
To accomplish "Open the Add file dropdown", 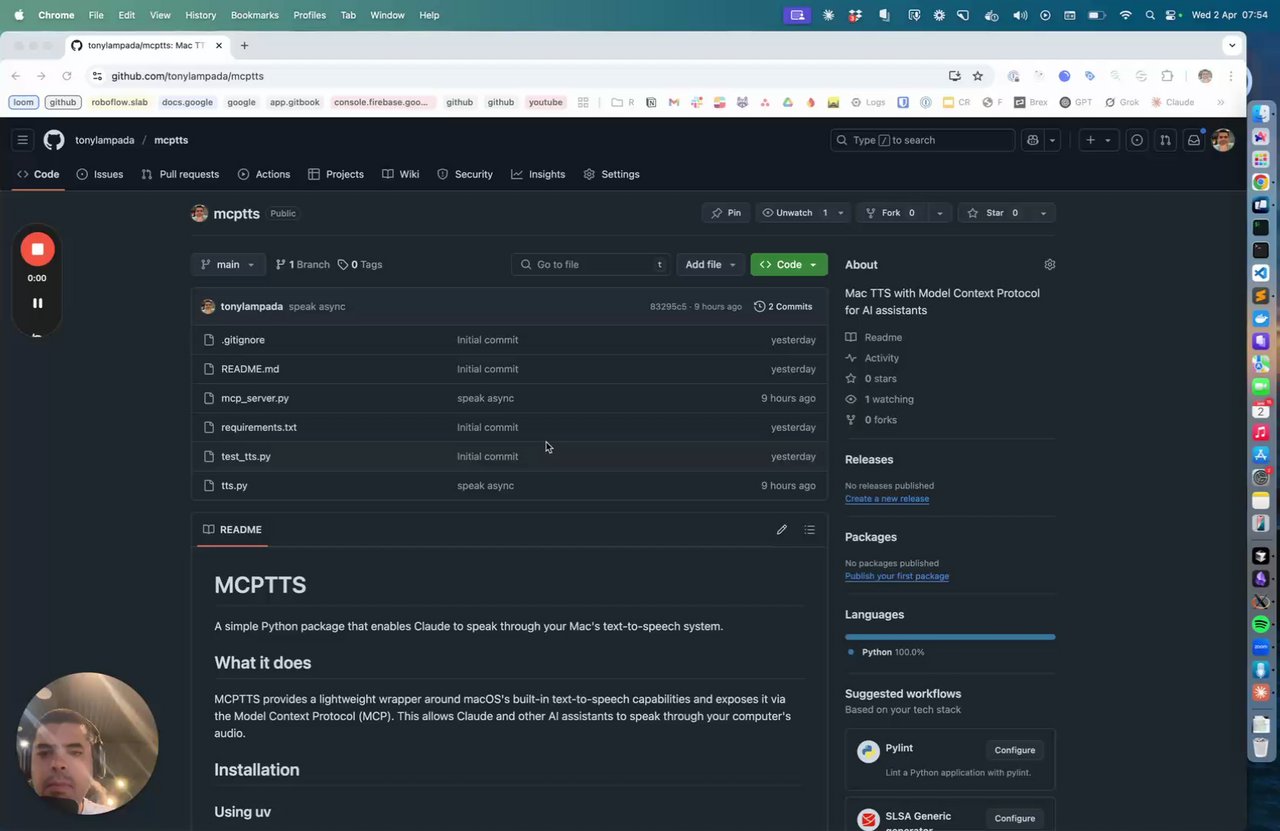I will (x=711, y=265).
